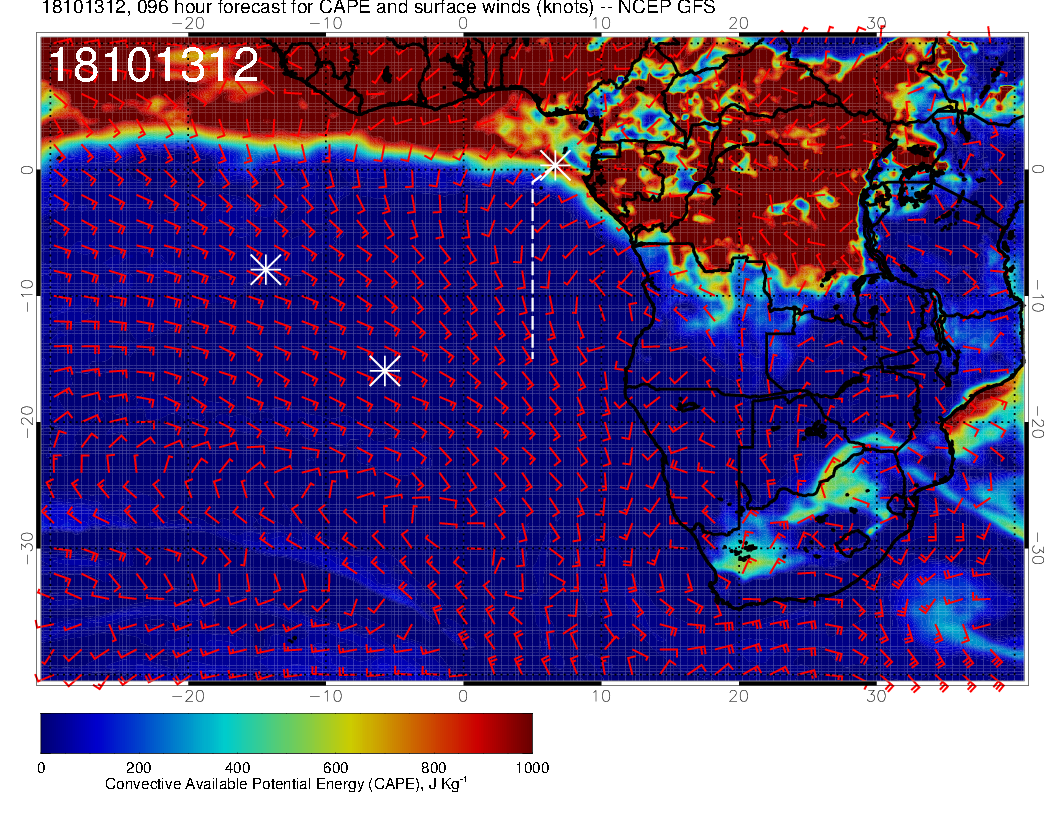Click the '0' label under the color bar
This screenshot has width=1056, height=816.
click(42, 768)
